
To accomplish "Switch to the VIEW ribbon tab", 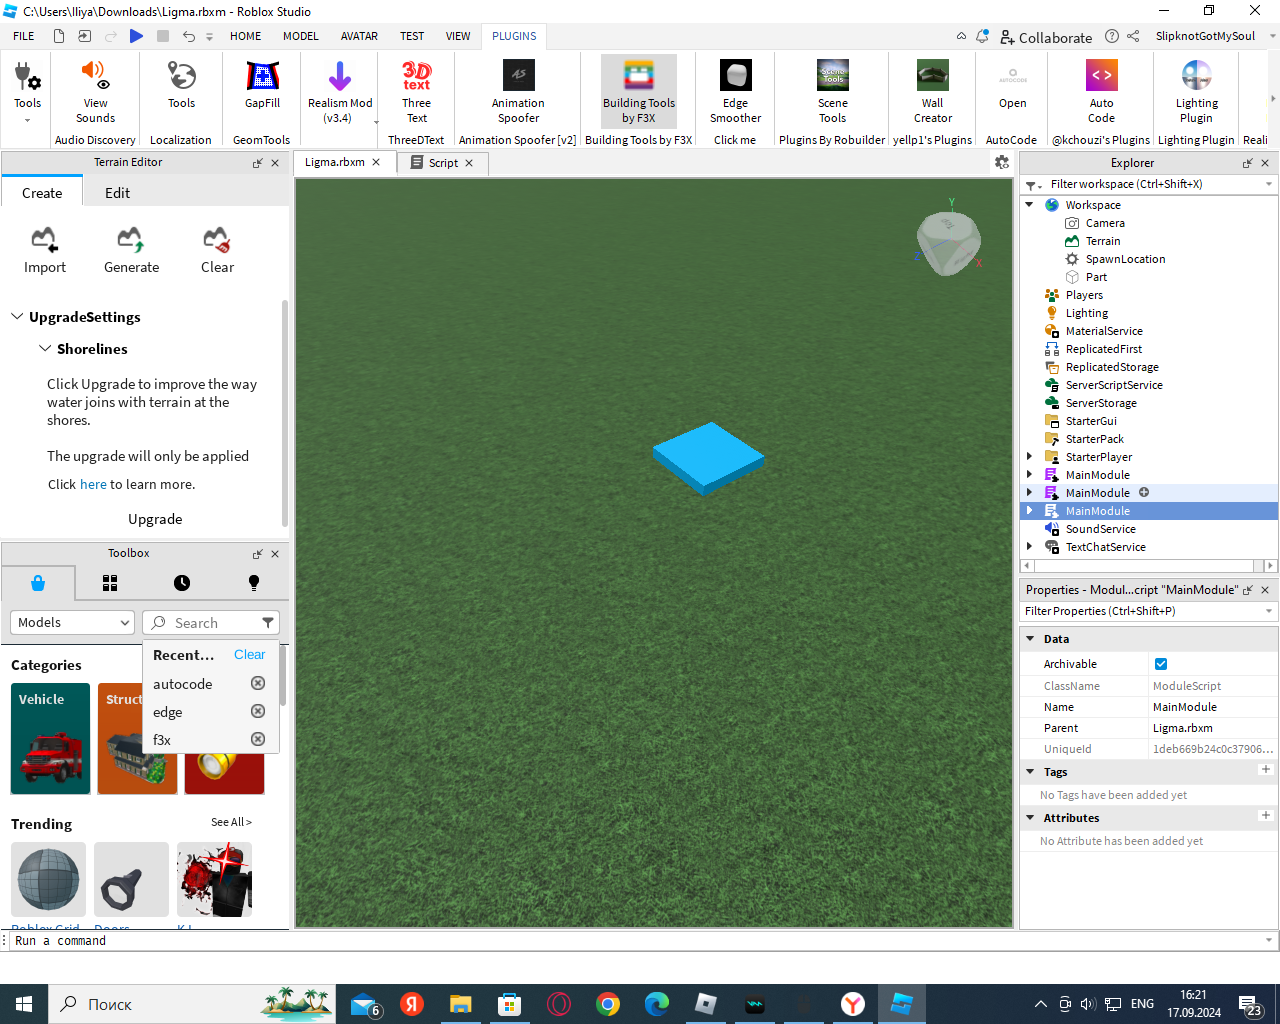I will point(458,36).
